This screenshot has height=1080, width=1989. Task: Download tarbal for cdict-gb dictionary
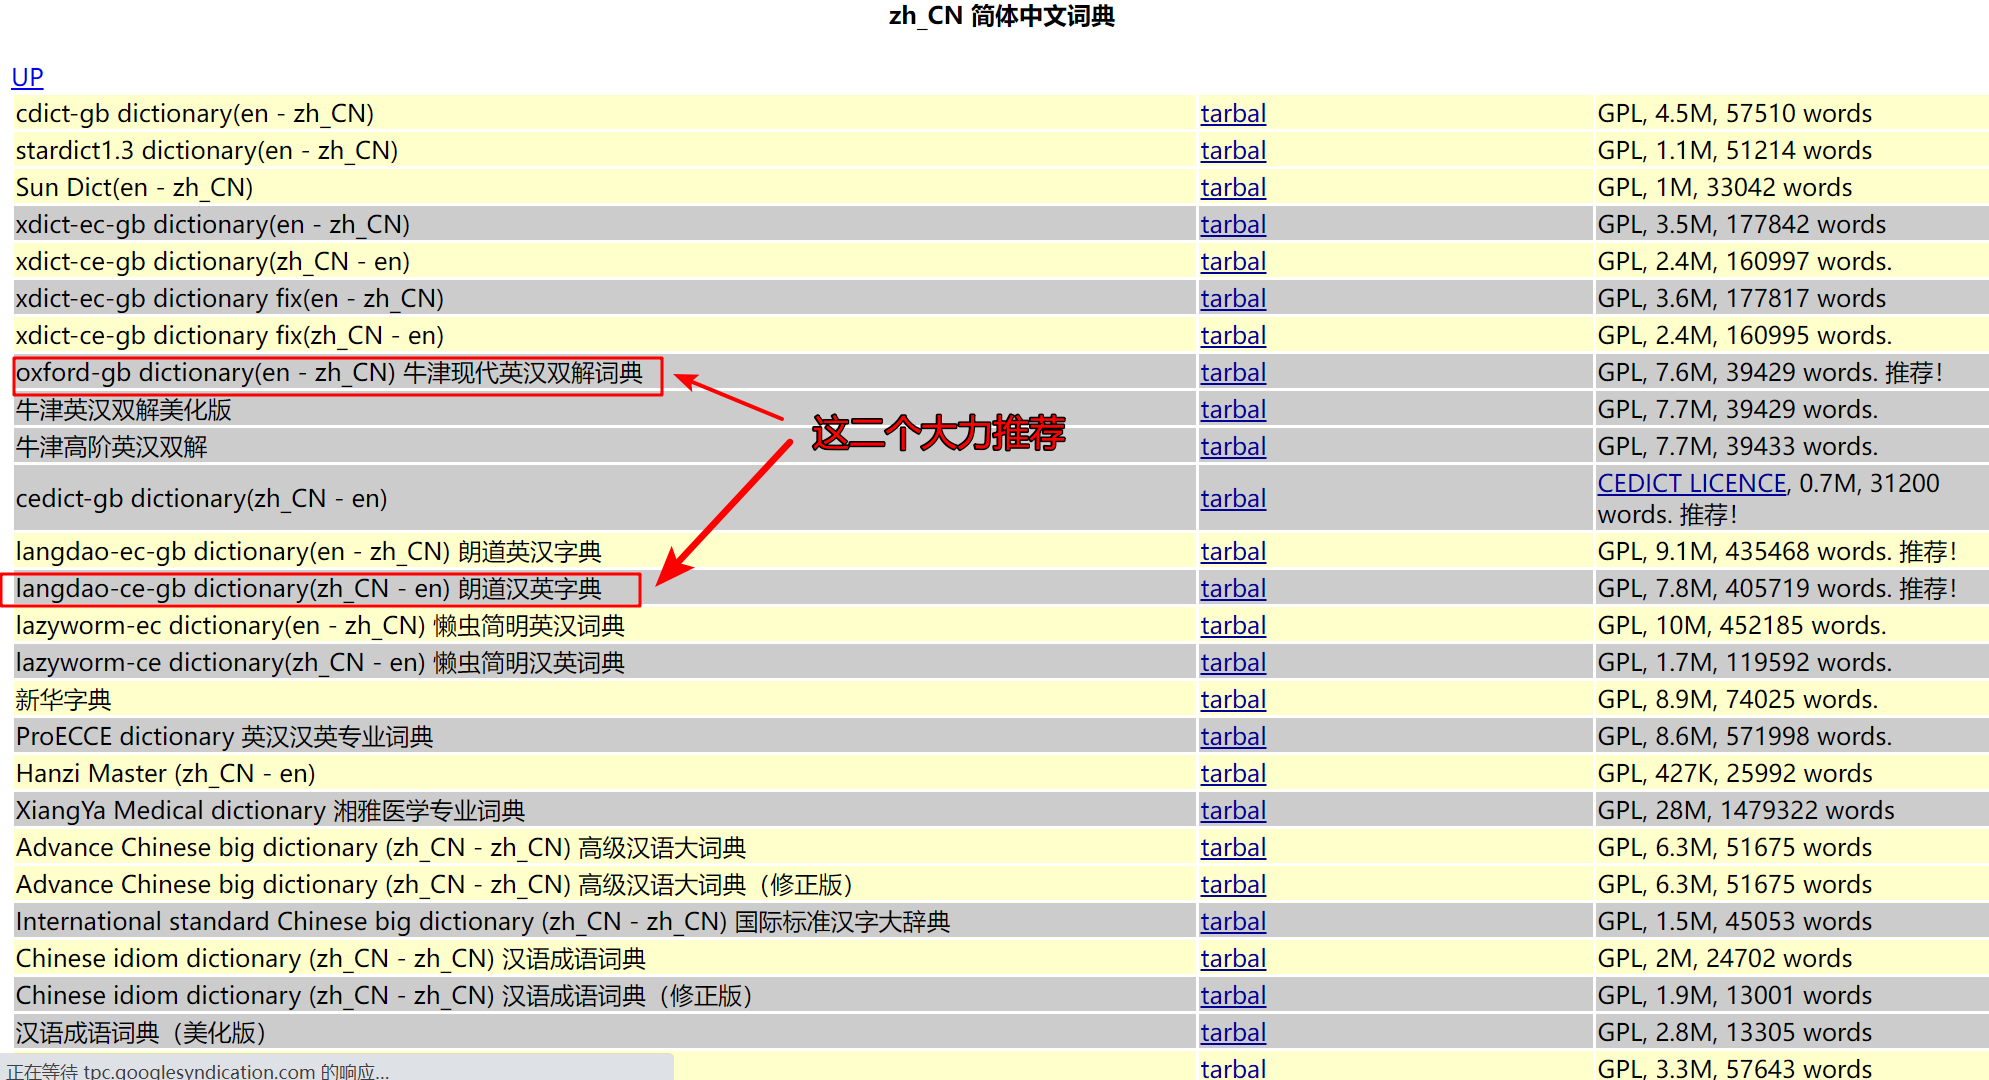[x=1232, y=114]
